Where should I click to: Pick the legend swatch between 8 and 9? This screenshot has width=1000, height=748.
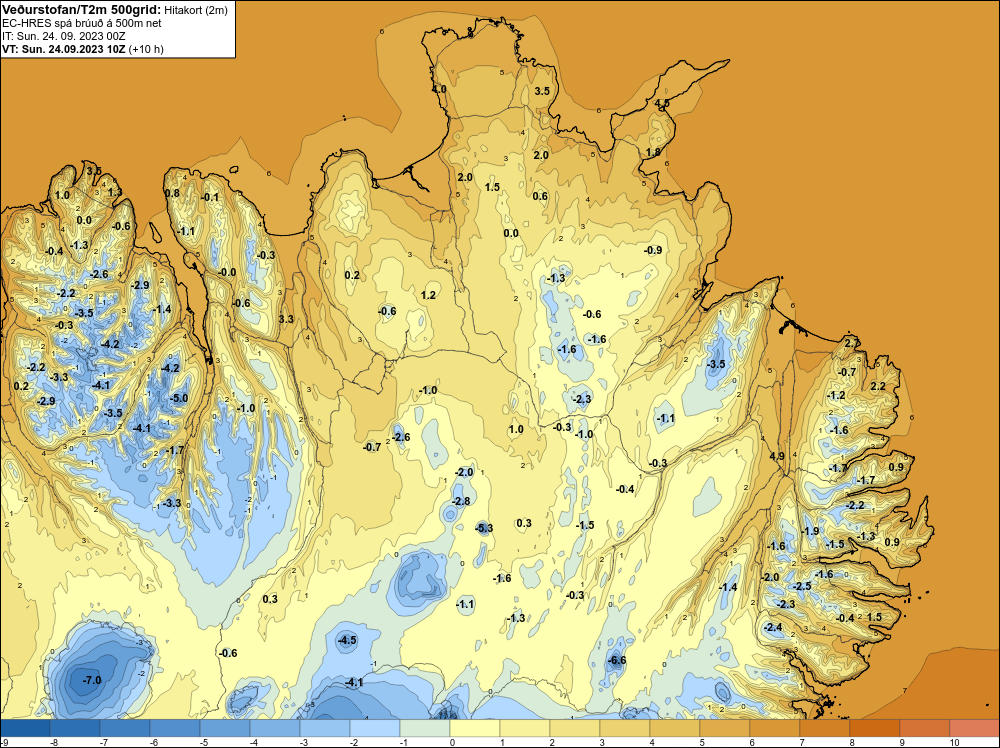click(875, 728)
